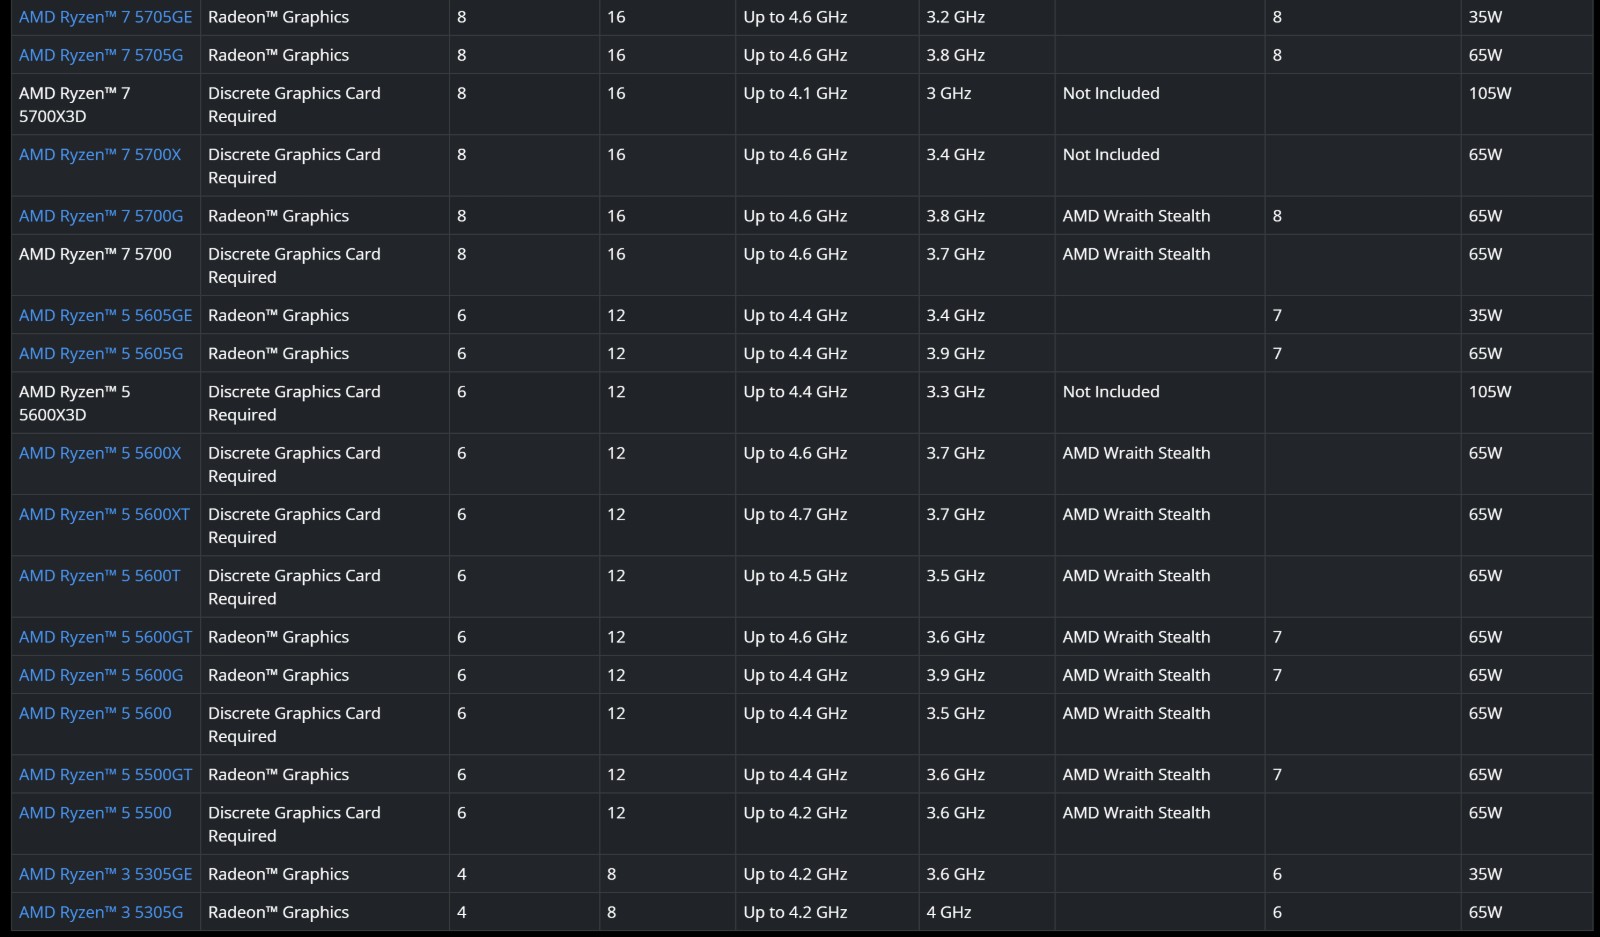Open the AMD Ryzen 5 5600 link

[x=95, y=713]
